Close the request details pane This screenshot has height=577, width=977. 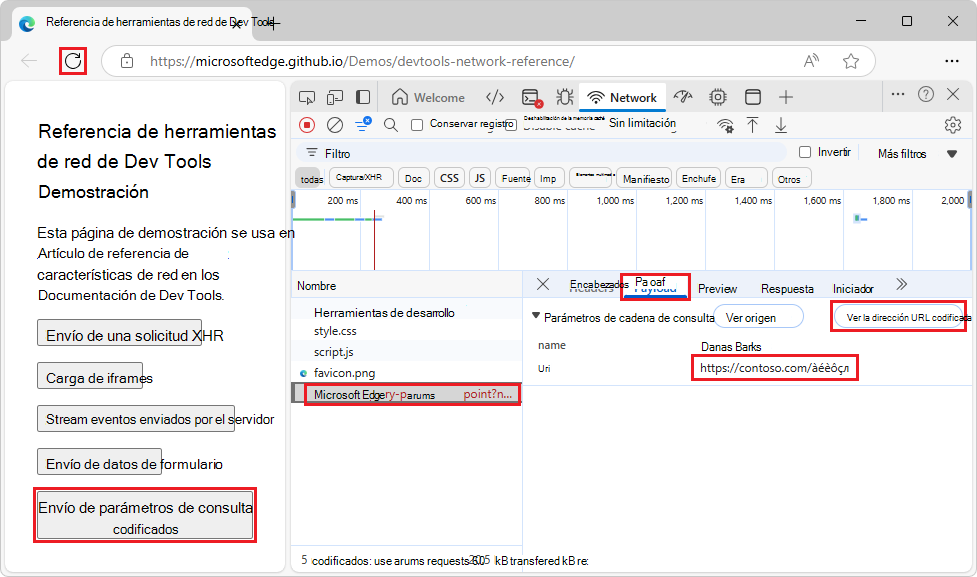tap(543, 284)
